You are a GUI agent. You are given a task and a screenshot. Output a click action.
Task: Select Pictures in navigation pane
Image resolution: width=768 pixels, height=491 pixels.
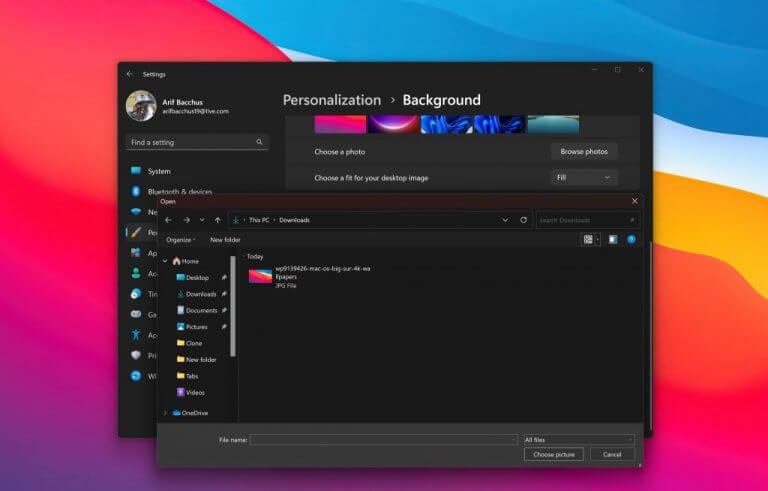pos(192,327)
